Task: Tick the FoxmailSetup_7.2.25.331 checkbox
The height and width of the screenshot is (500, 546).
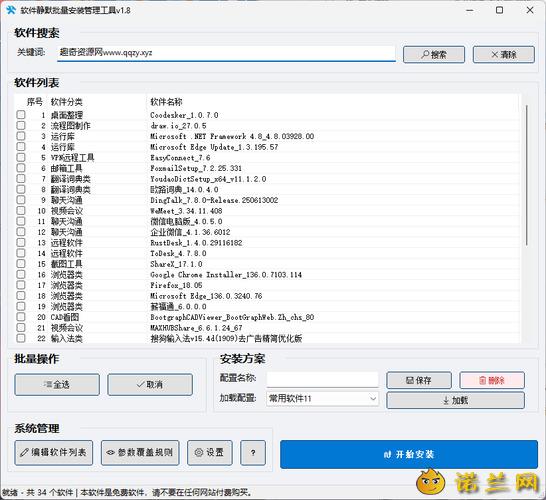Action: [x=21, y=168]
